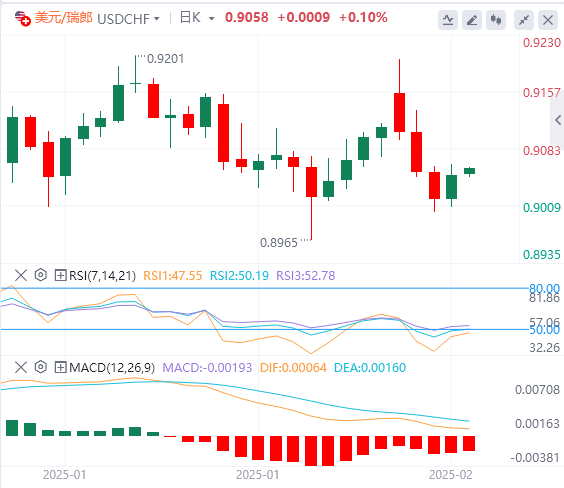Click the RSI1:47.55 value
The height and width of the screenshot is (488, 564).
[x=173, y=276]
